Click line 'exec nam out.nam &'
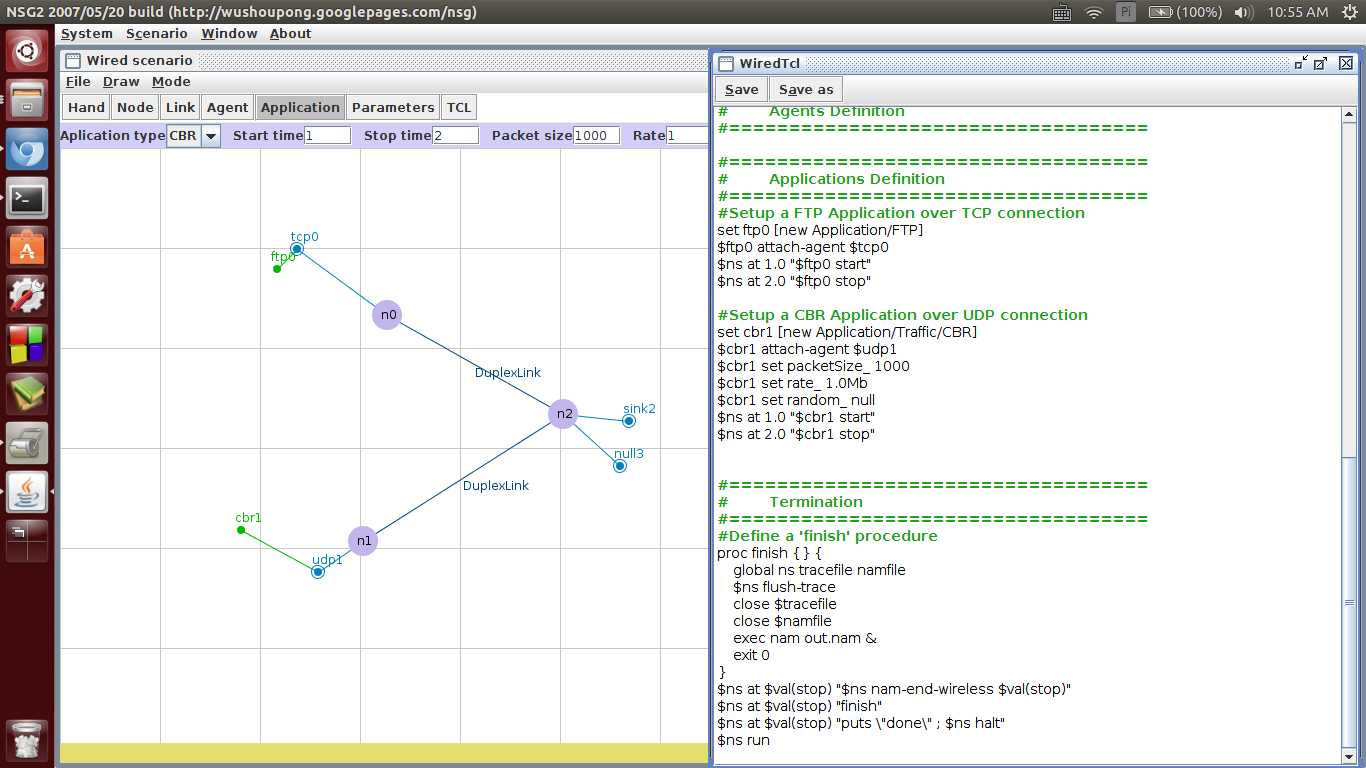Screen dimensions: 1366x768 pos(805,638)
